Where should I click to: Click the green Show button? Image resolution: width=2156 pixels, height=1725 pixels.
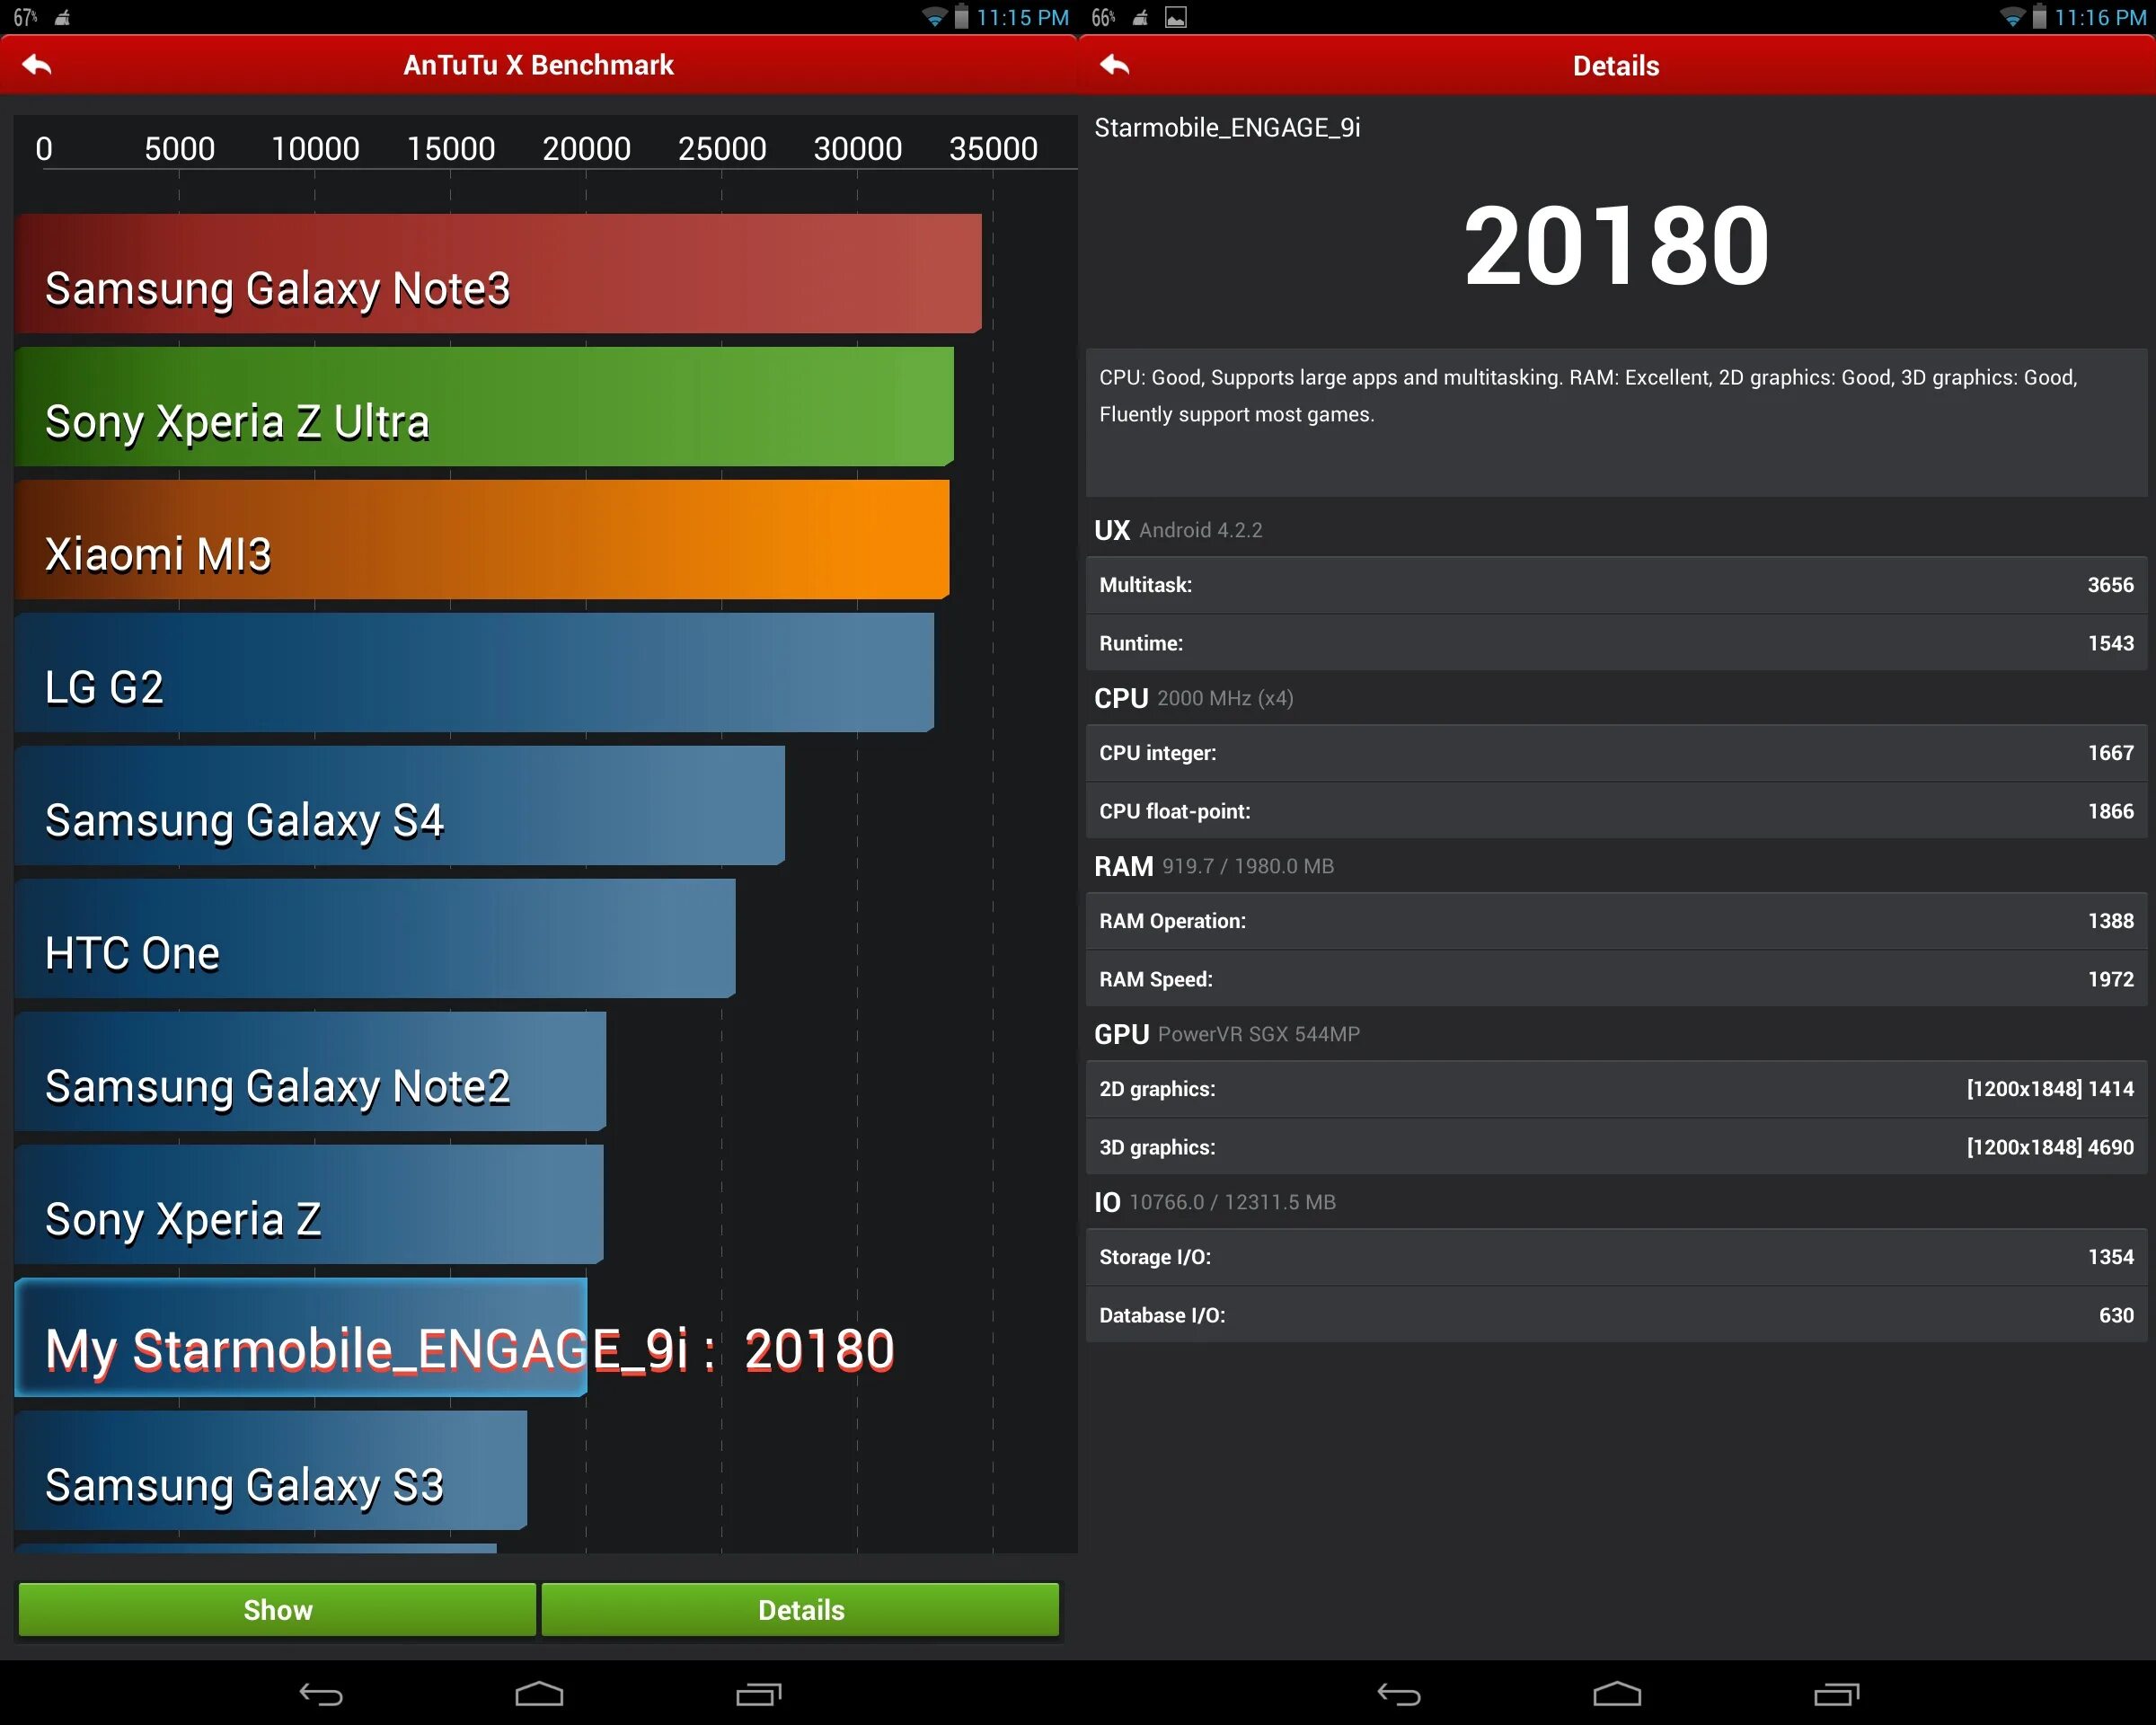click(277, 1609)
